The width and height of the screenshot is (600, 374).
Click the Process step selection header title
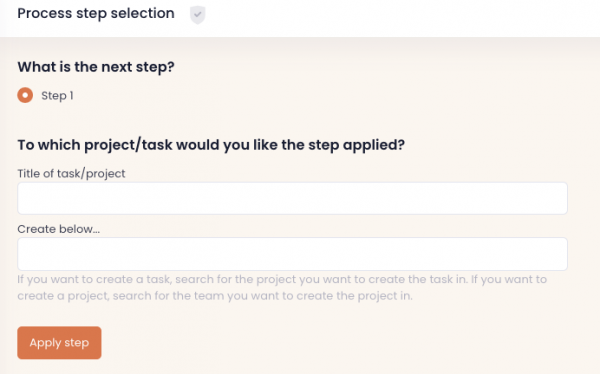[96, 13]
